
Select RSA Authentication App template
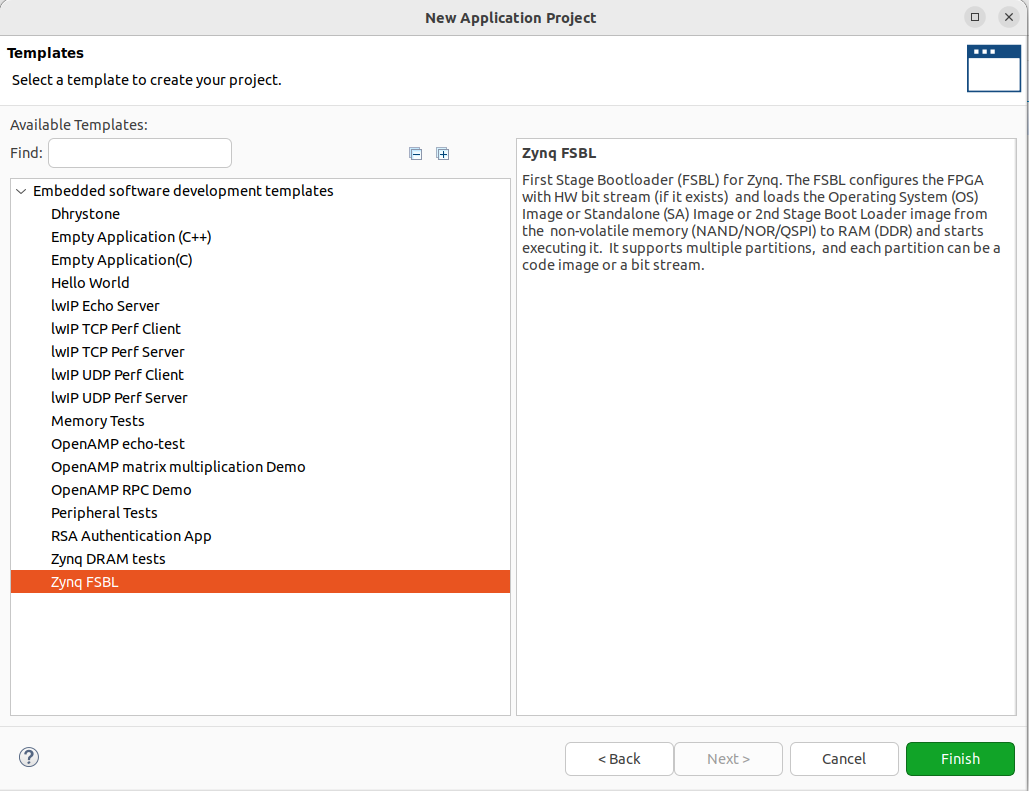[x=131, y=536]
